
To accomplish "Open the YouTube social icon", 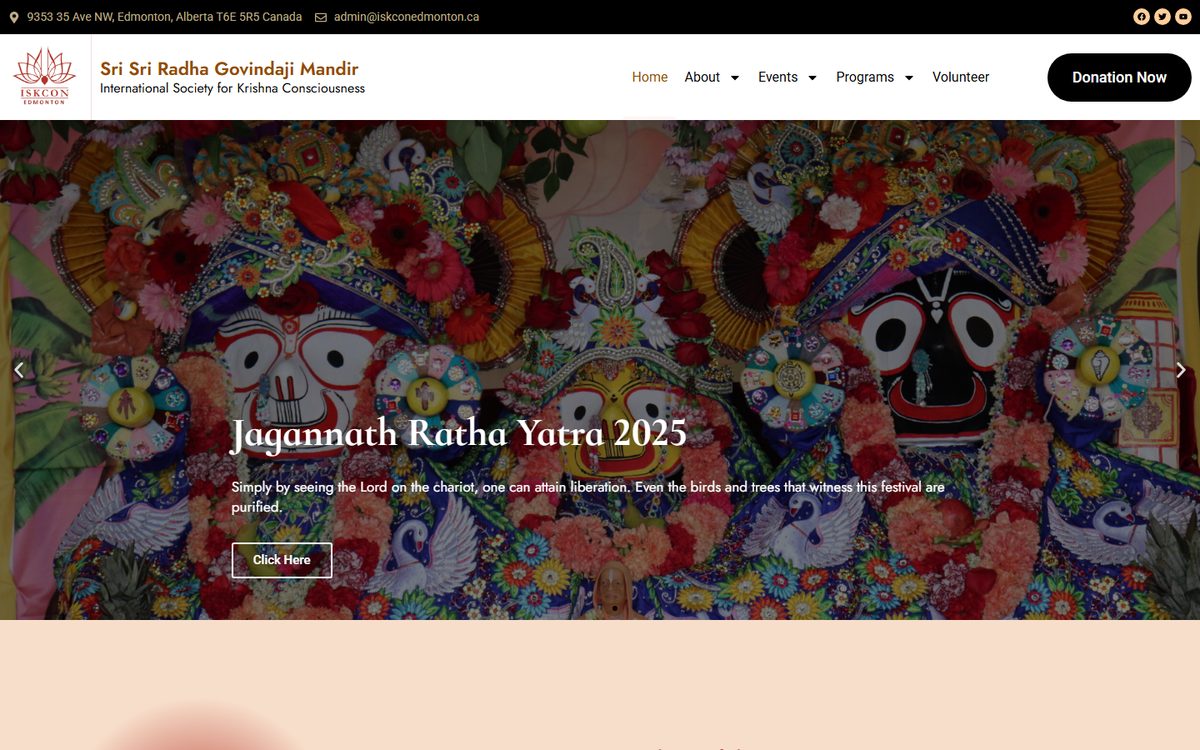I will click(x=1183, y=17).
